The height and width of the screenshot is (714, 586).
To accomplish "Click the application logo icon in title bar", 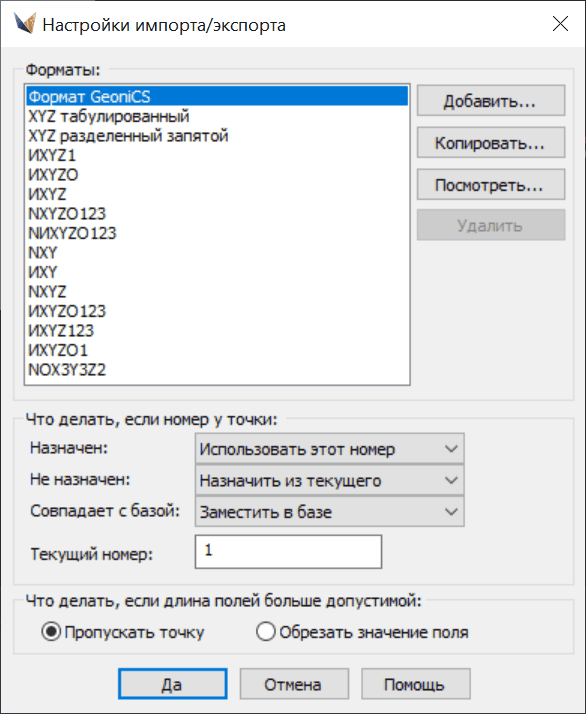I will pos(25,24).
